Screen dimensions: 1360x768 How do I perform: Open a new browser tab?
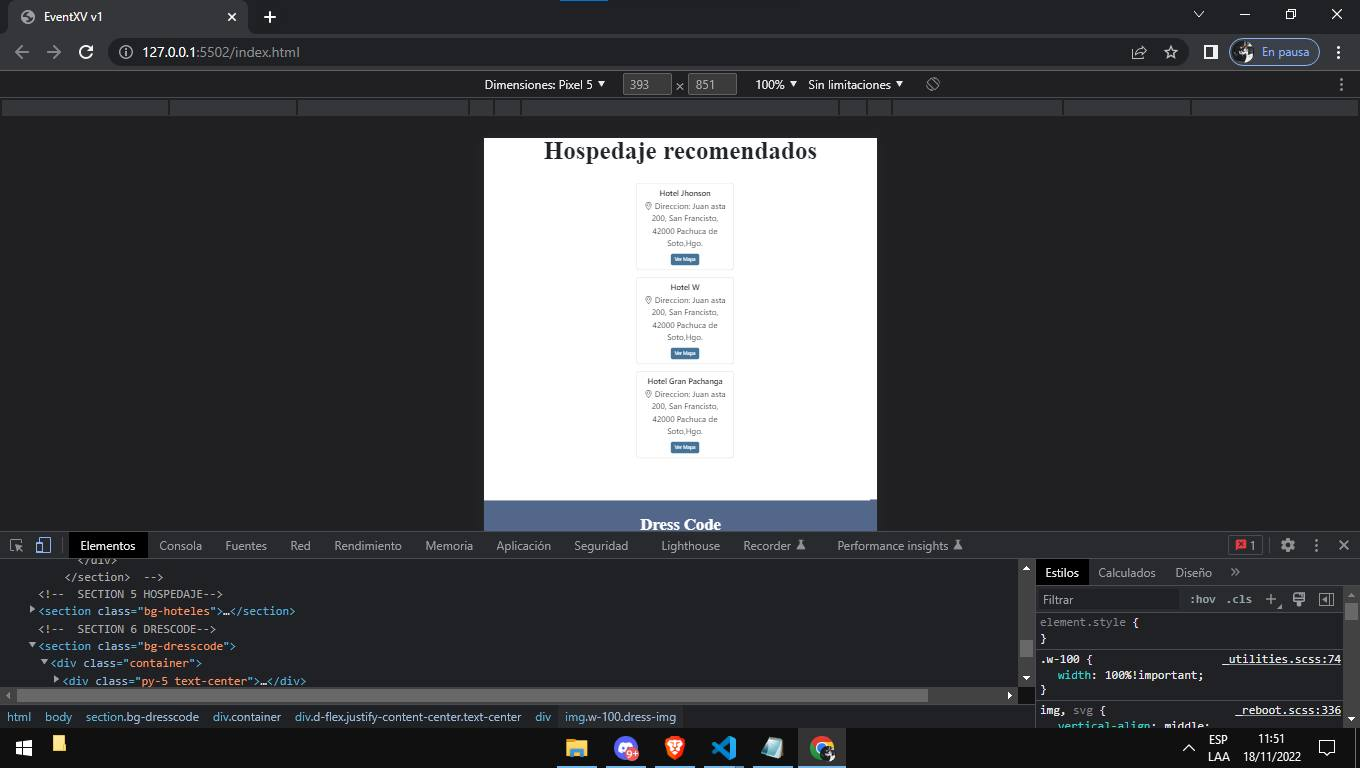point(270,17)
